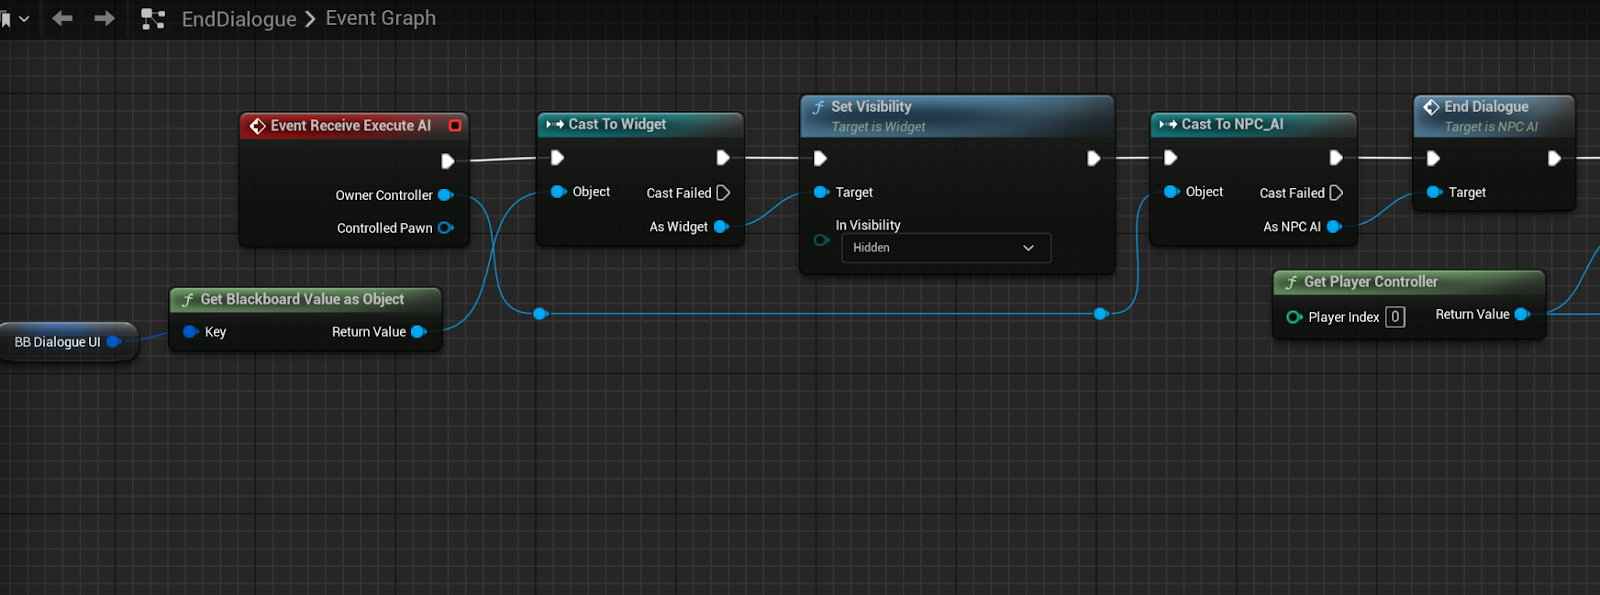Click the exec output pin of Event Receive Execute AI

(x=448, y=161)
